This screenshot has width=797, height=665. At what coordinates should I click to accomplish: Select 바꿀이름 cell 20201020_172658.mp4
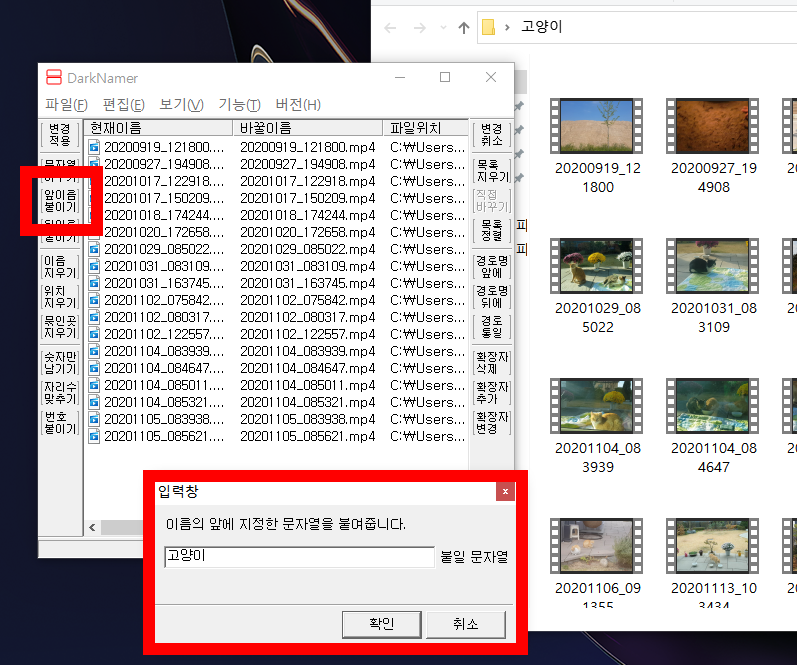pyautogui.click(x=308, y=232)
